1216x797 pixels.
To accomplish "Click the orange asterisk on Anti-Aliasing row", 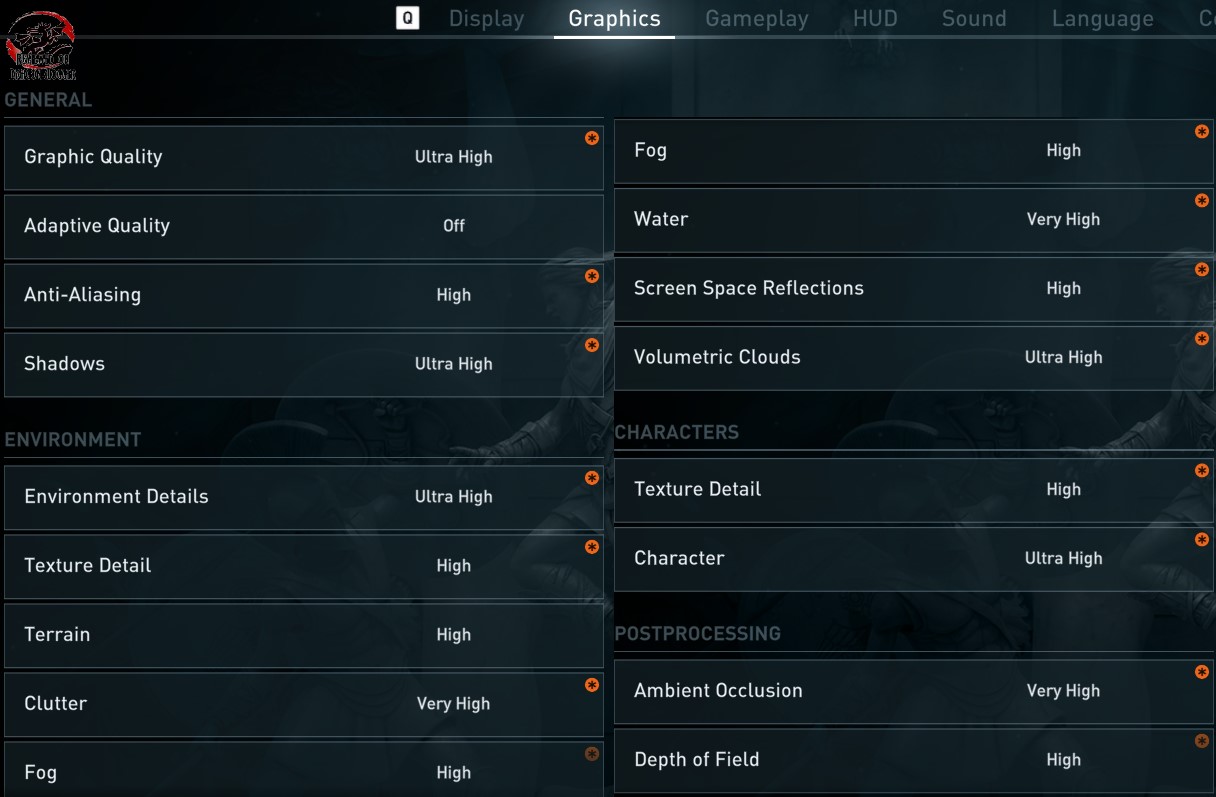I will coord(592,276).
